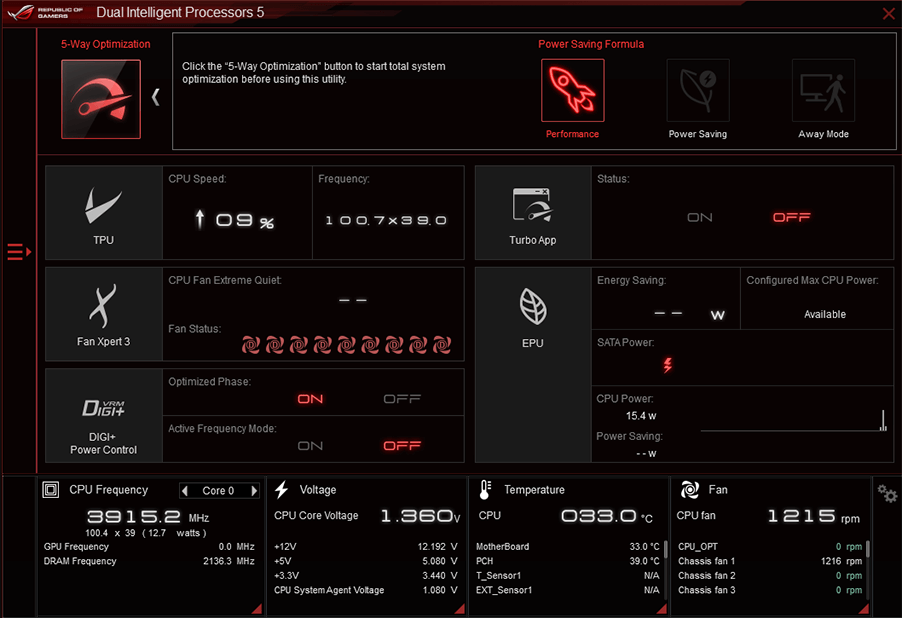The image size is (902, 618).
Task: Expand the left sidebar menu arrow
Action: (20, 252)
